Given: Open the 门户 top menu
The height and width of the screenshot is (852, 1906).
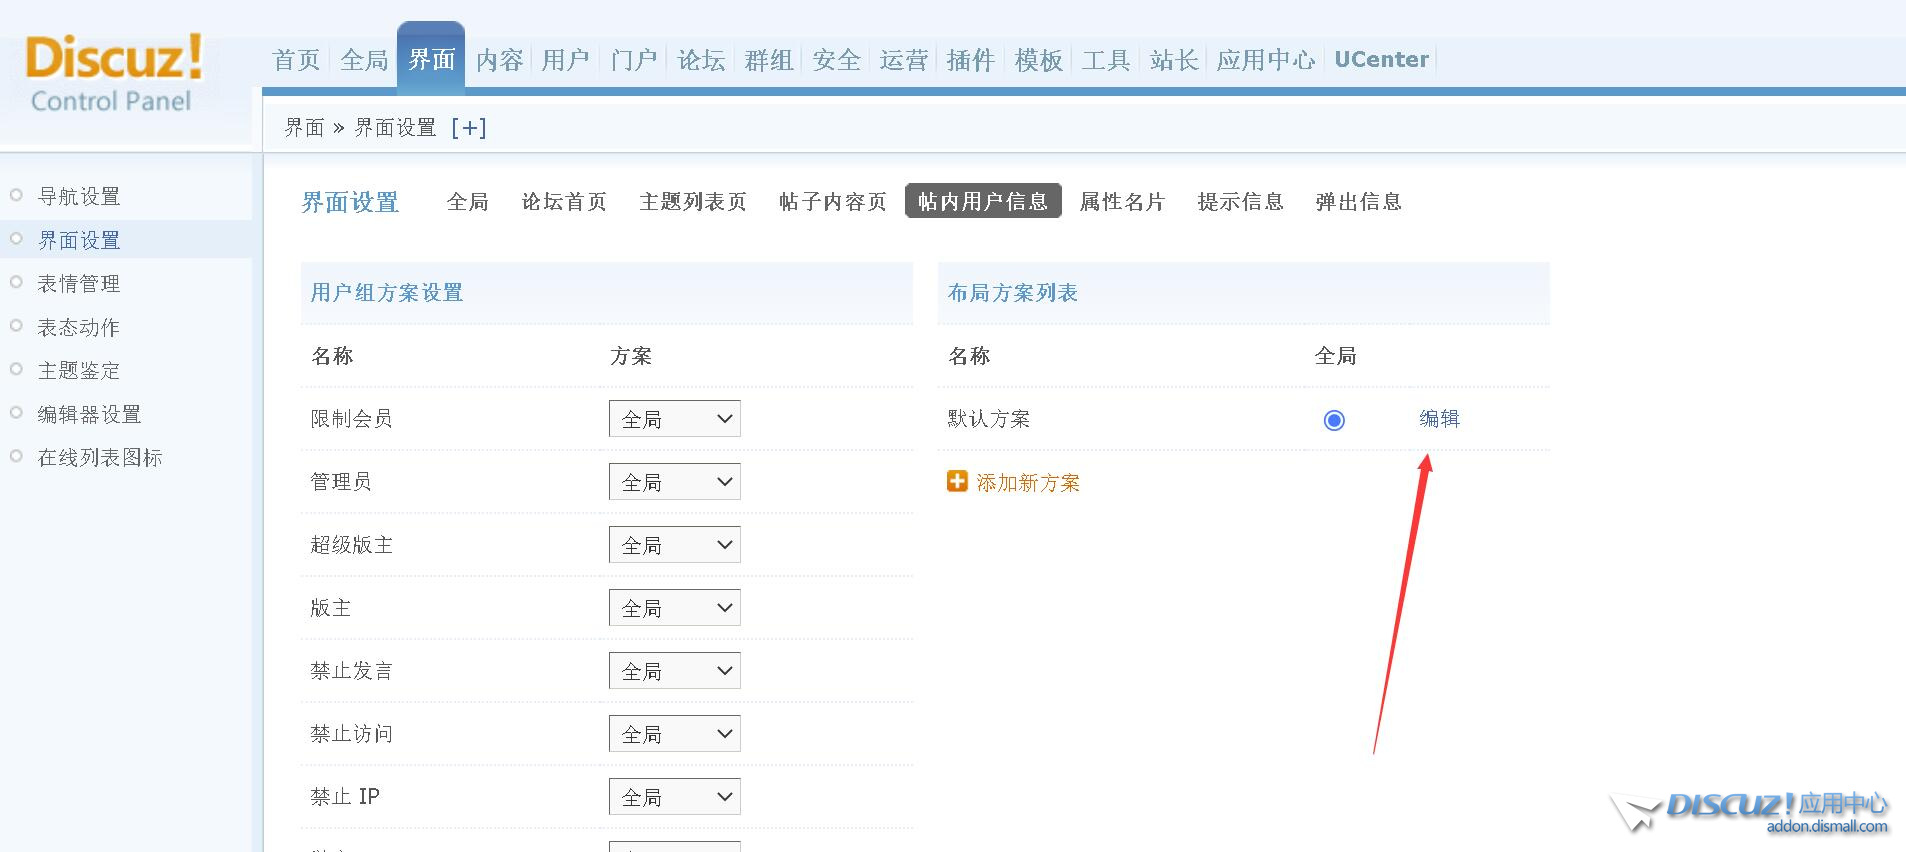Looking at the screenshot, I should (634, 60).
